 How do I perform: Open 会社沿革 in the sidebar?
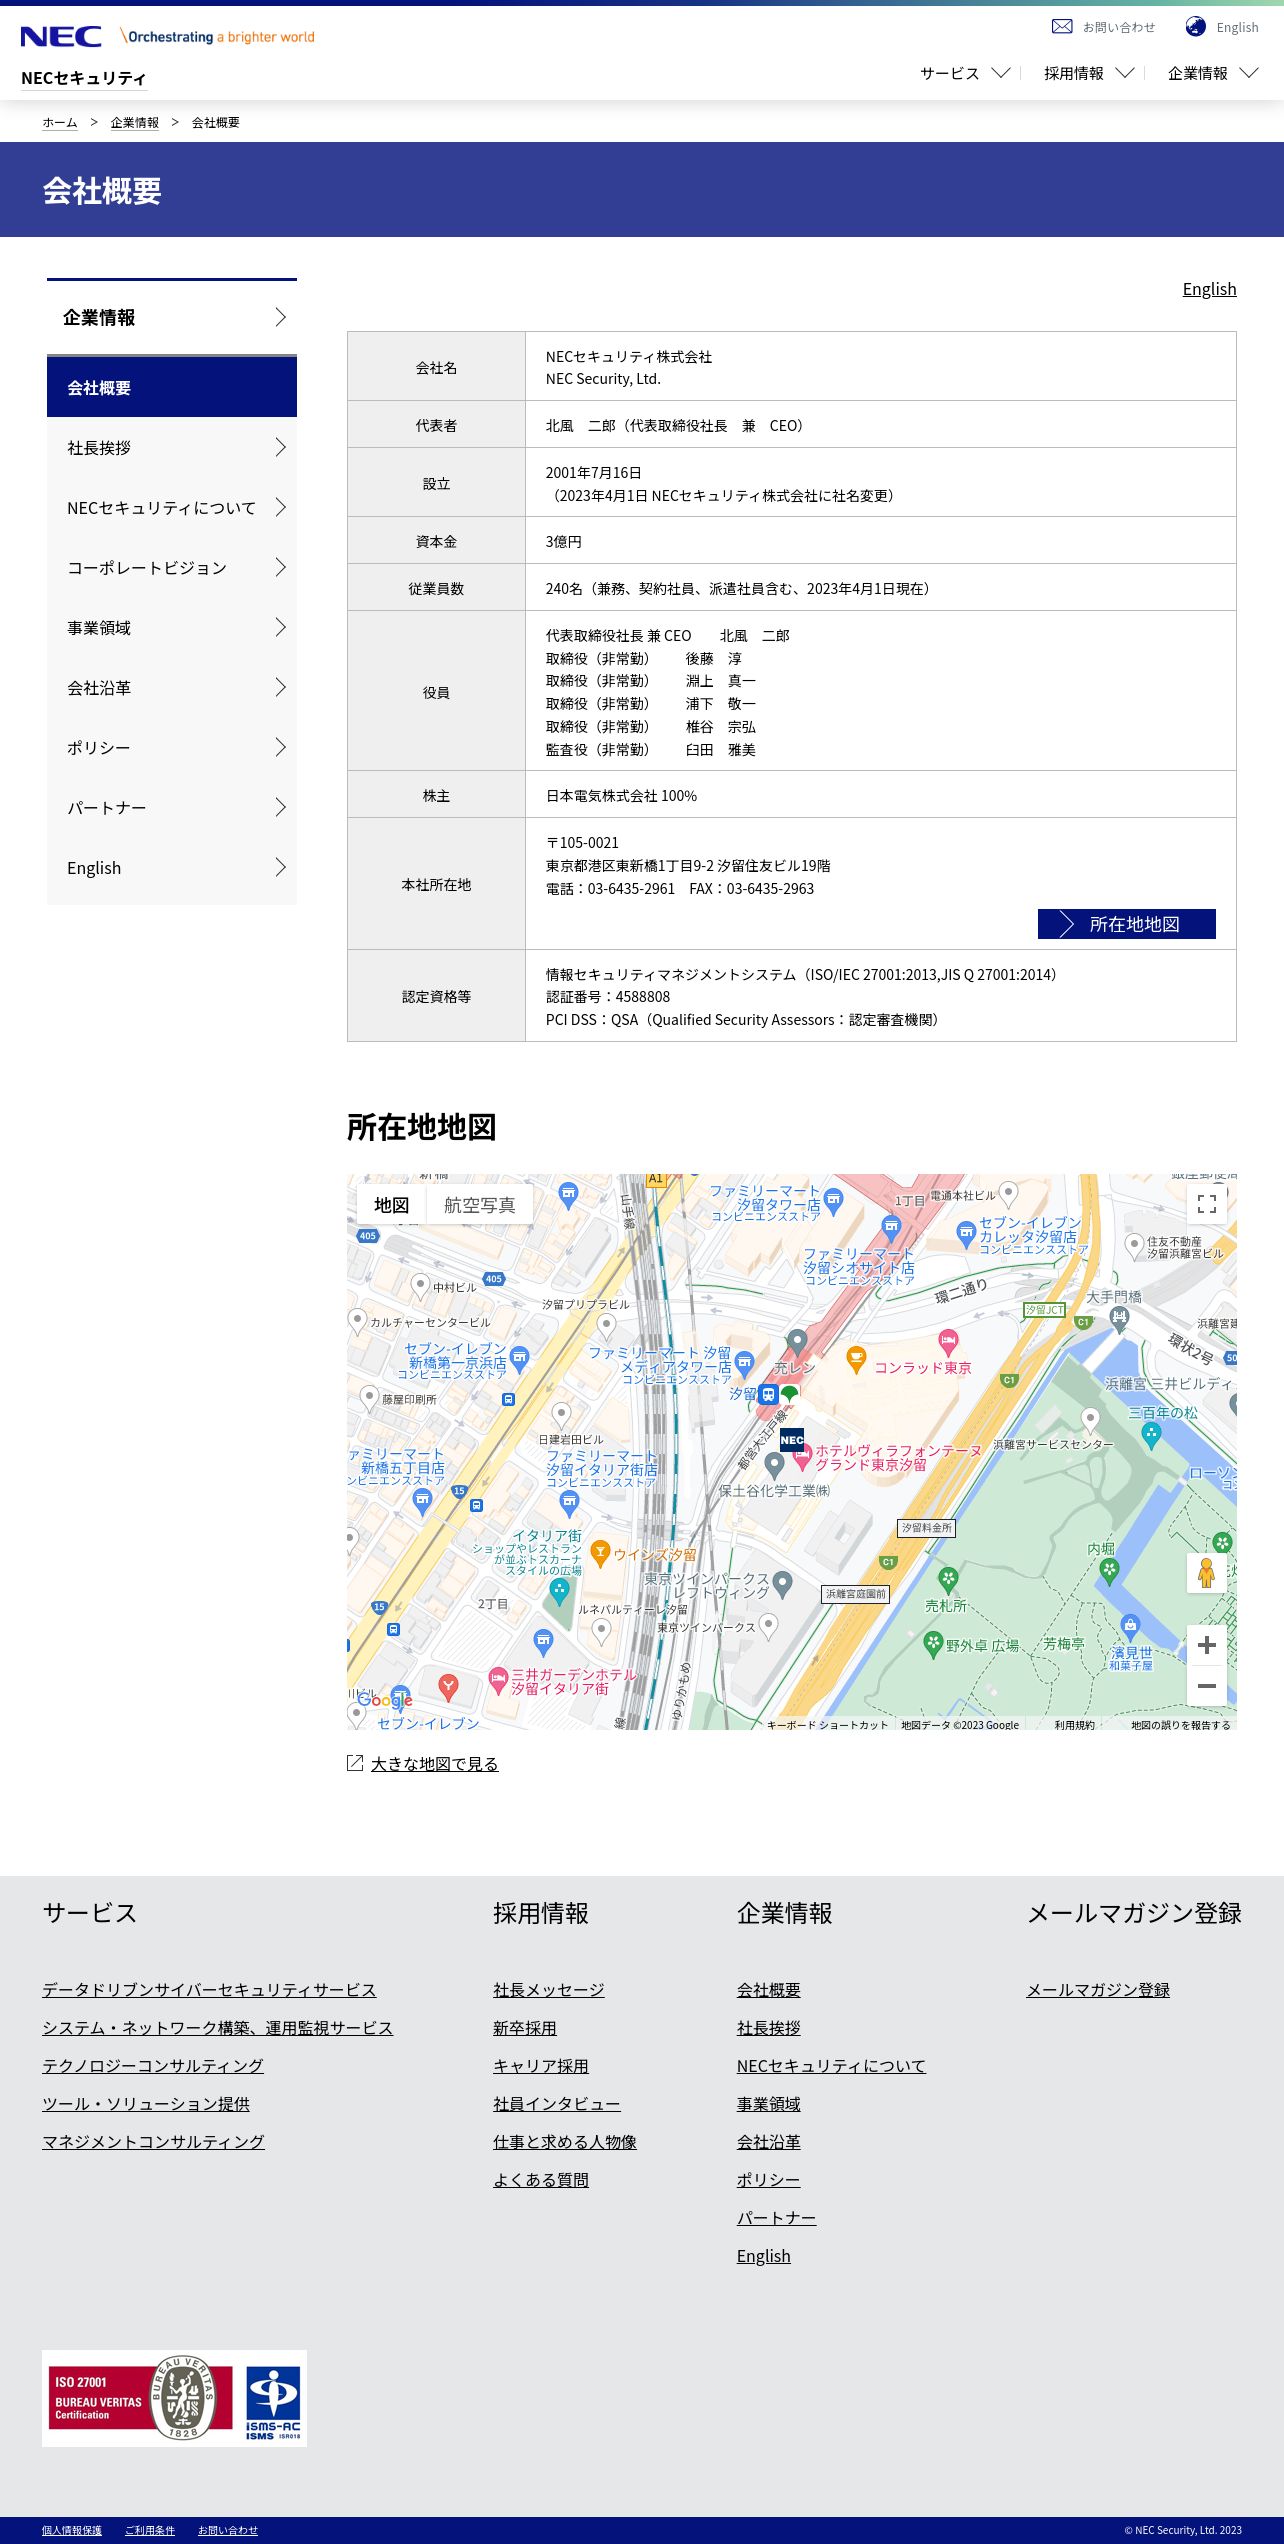coord(172,687)
